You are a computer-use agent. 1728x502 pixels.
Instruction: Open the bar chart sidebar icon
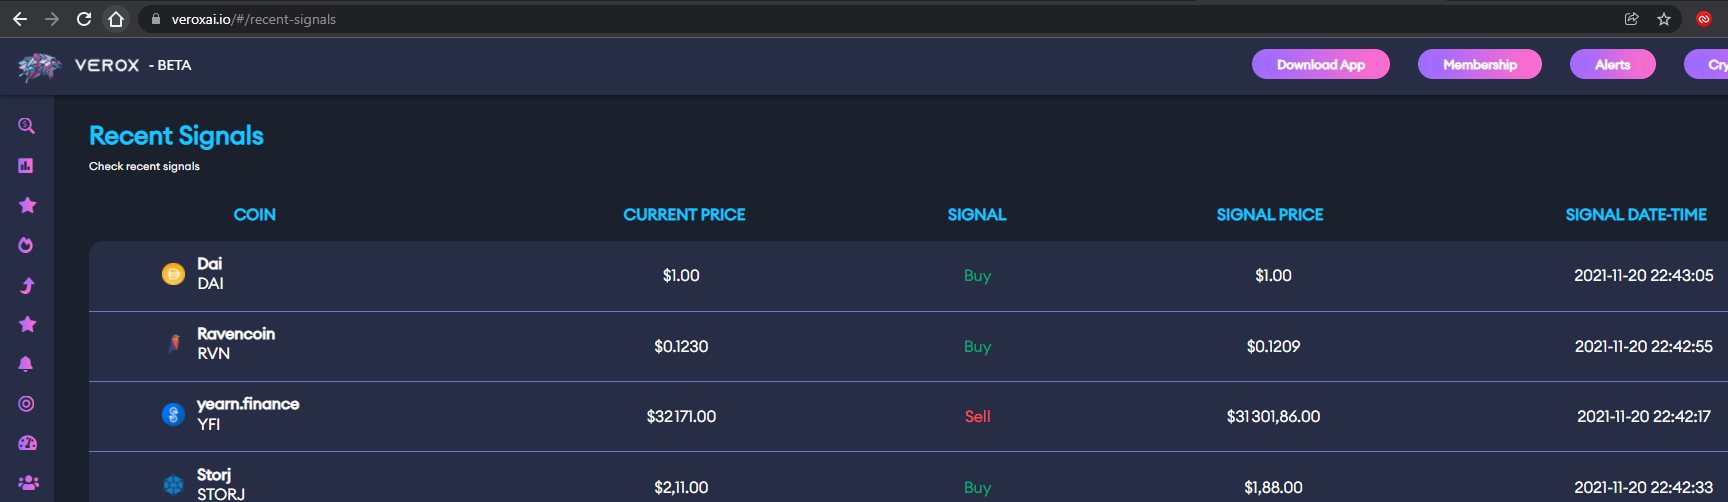point(26,166)
